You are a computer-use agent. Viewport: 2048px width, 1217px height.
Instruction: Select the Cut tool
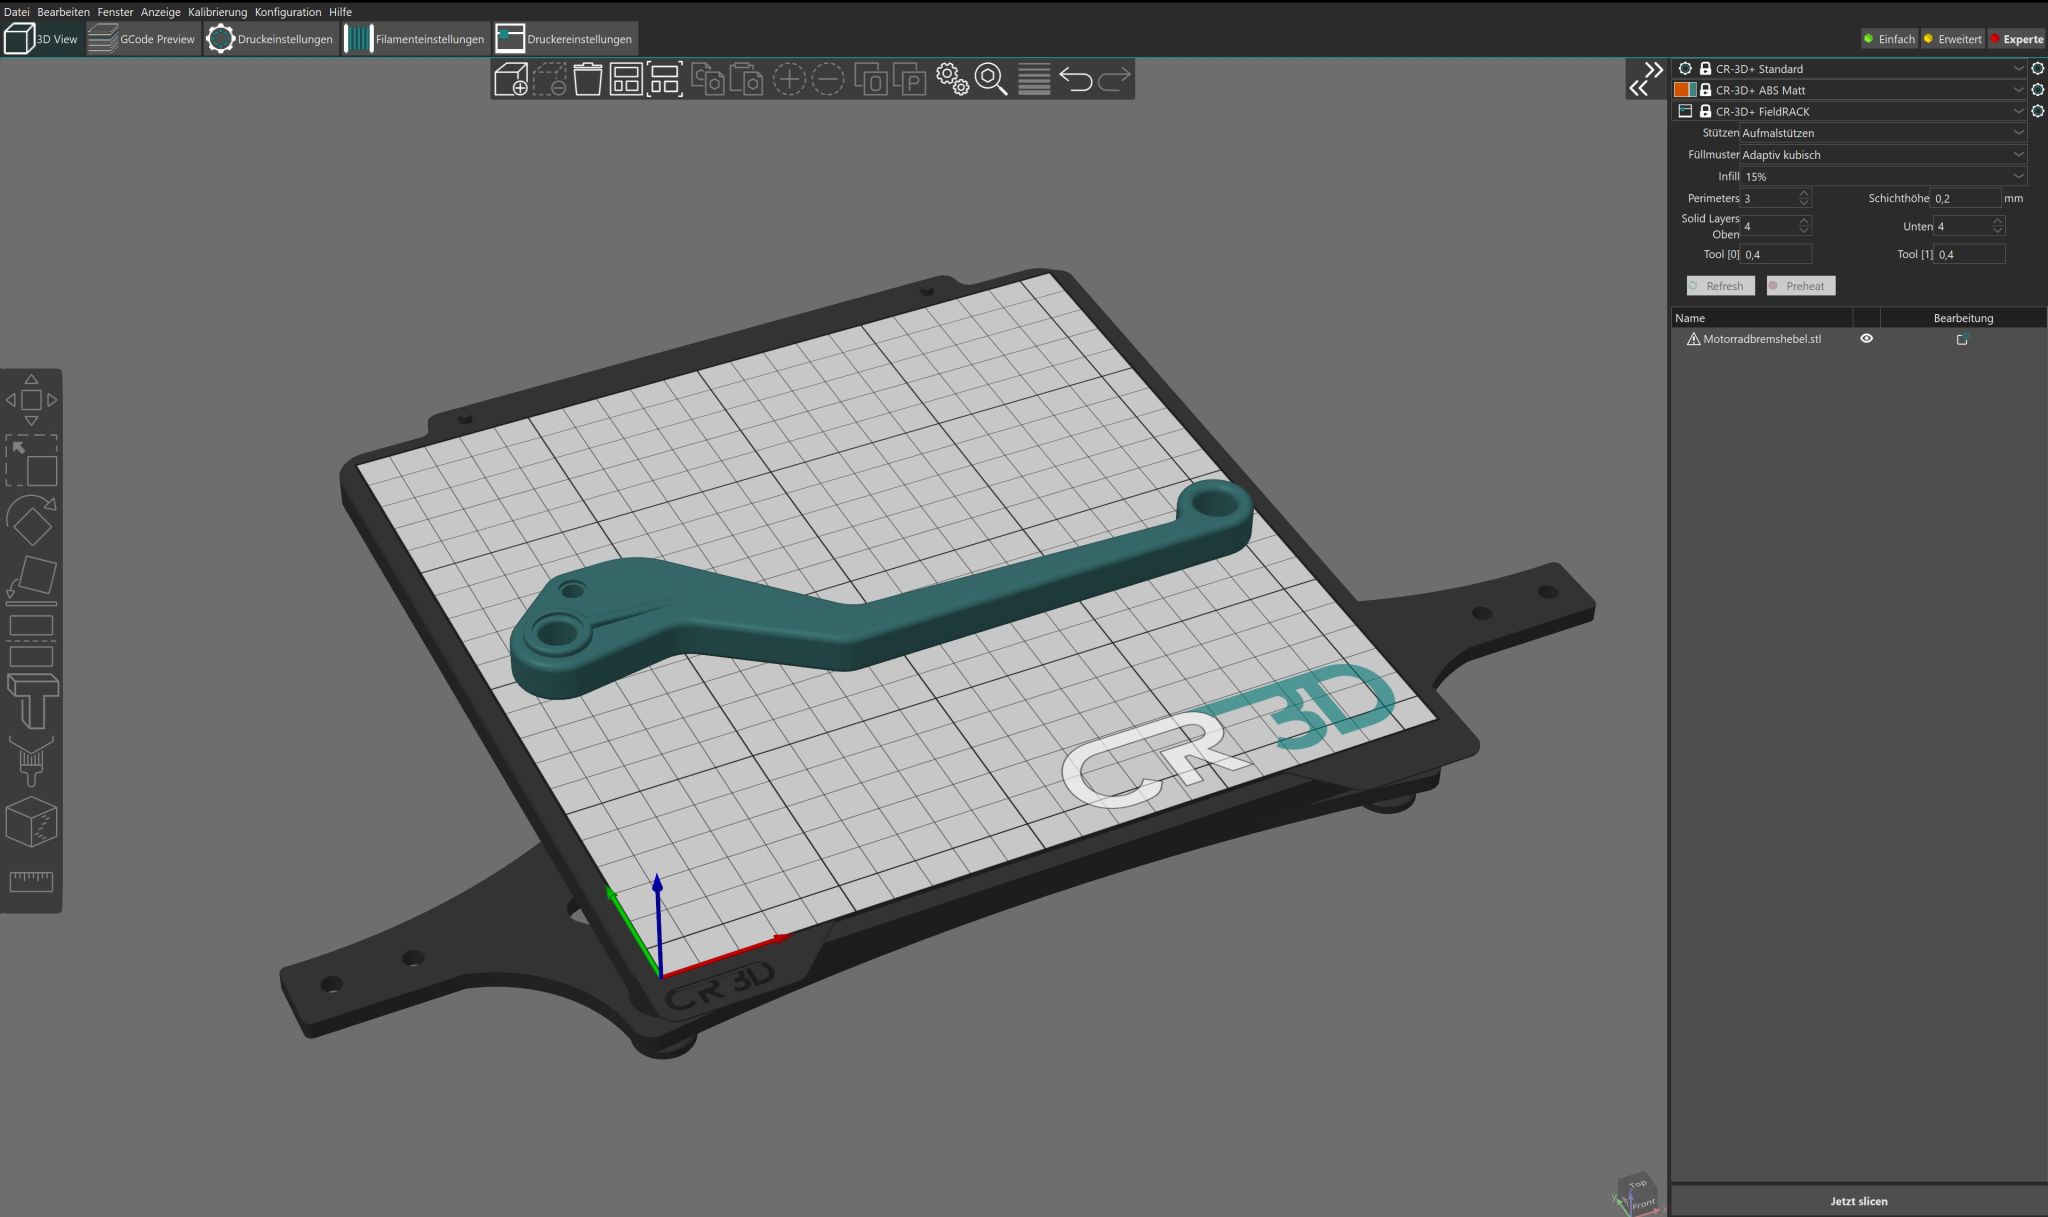pyautogui.click(x=31, y=640)
